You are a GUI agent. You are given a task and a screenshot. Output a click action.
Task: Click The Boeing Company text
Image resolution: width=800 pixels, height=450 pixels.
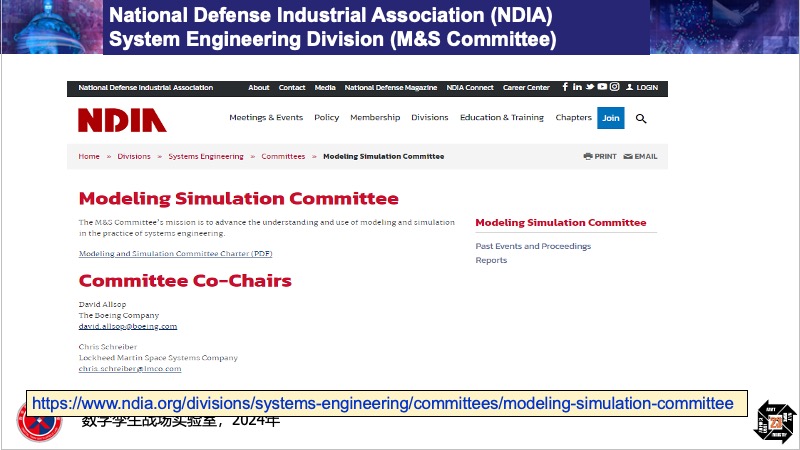pyautogui.click(x=119, y=315)
